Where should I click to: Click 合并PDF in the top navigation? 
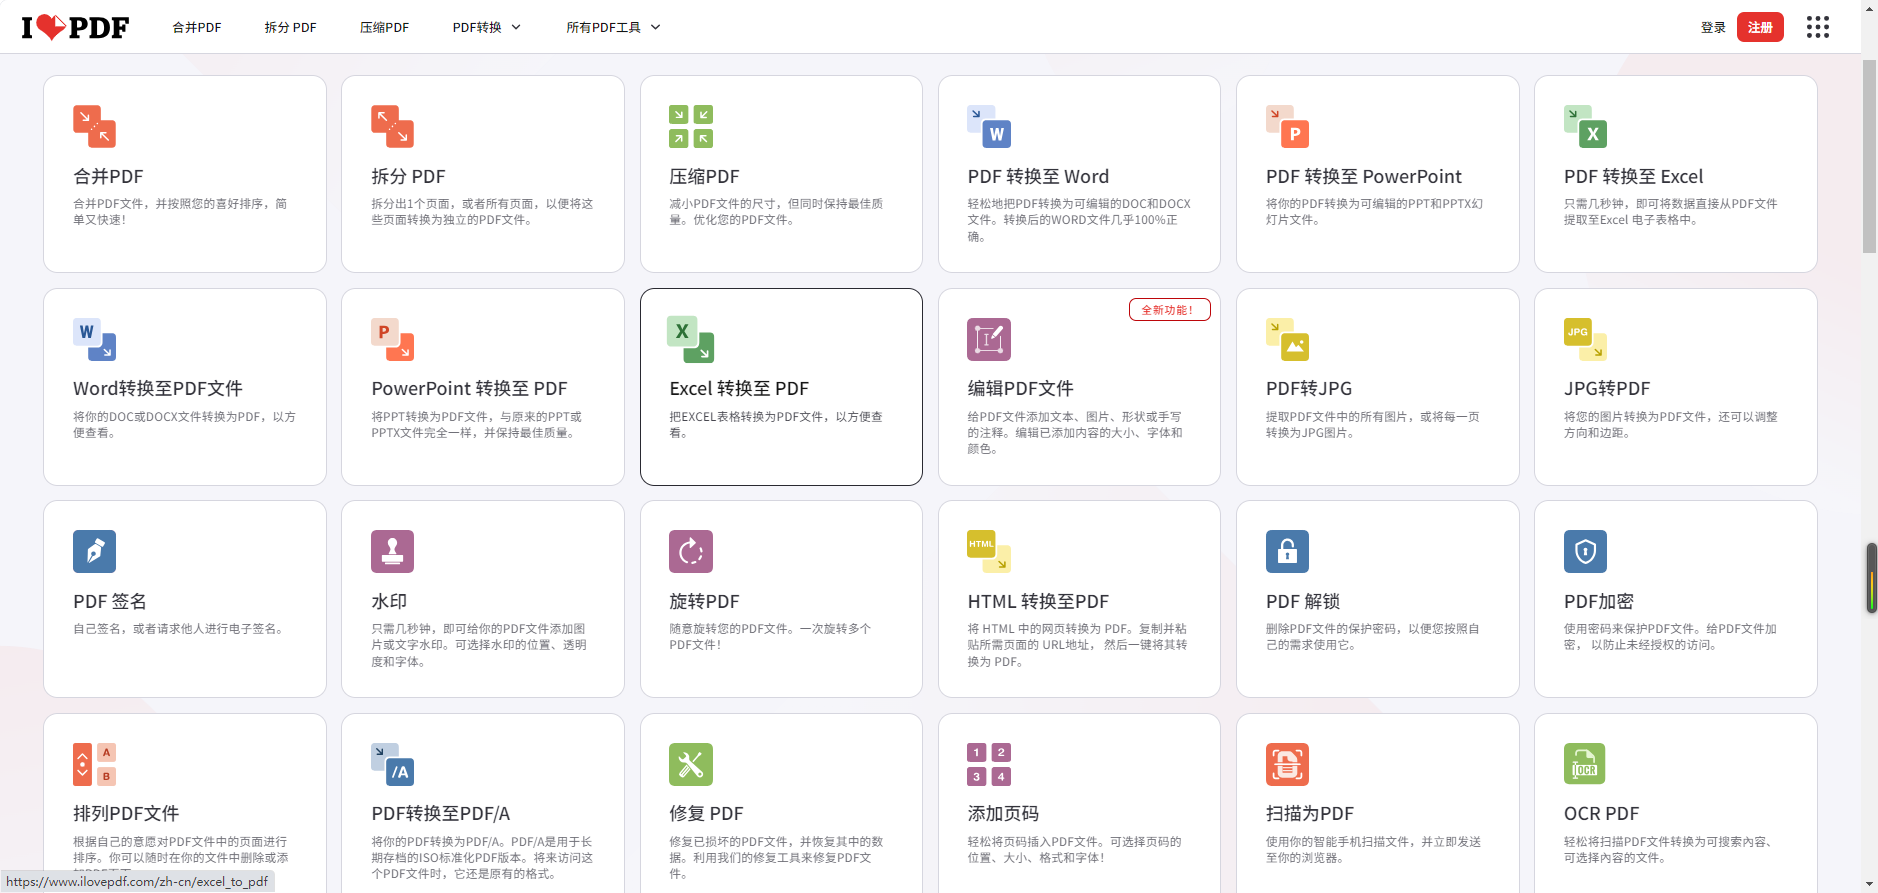tap(197, 27)
